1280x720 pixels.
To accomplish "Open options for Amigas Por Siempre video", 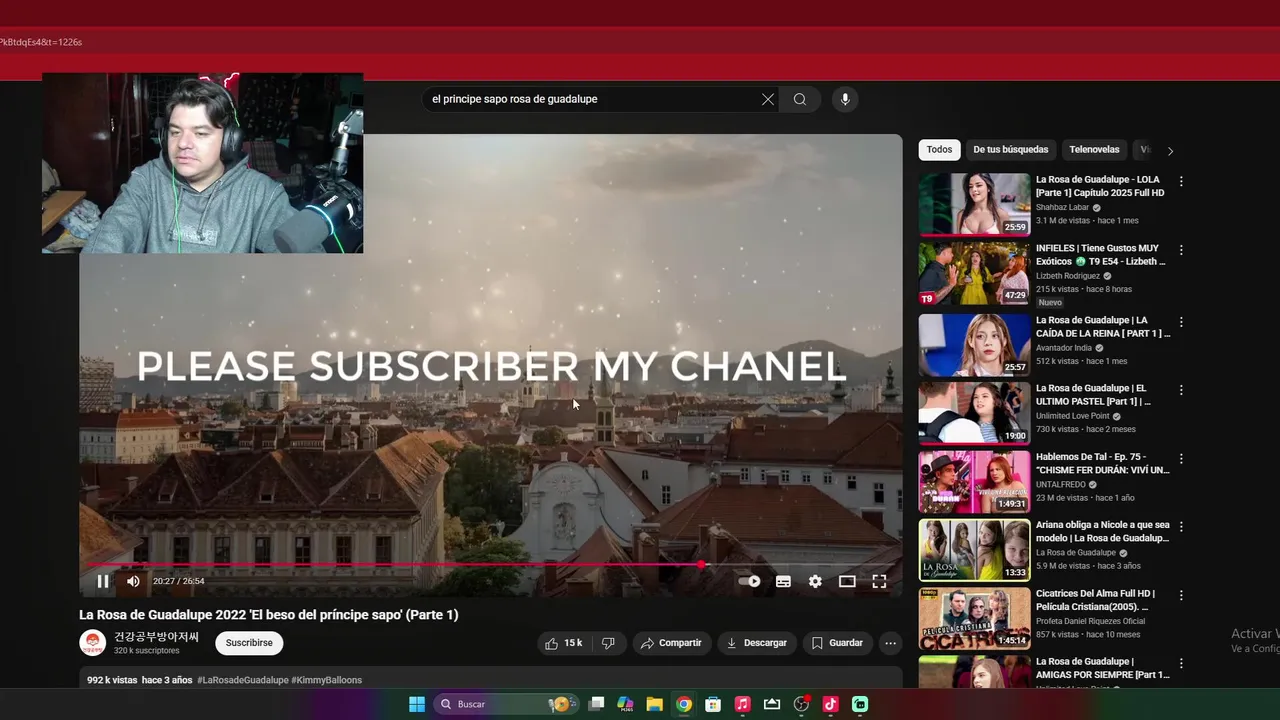I will [x=1181, y=664].
